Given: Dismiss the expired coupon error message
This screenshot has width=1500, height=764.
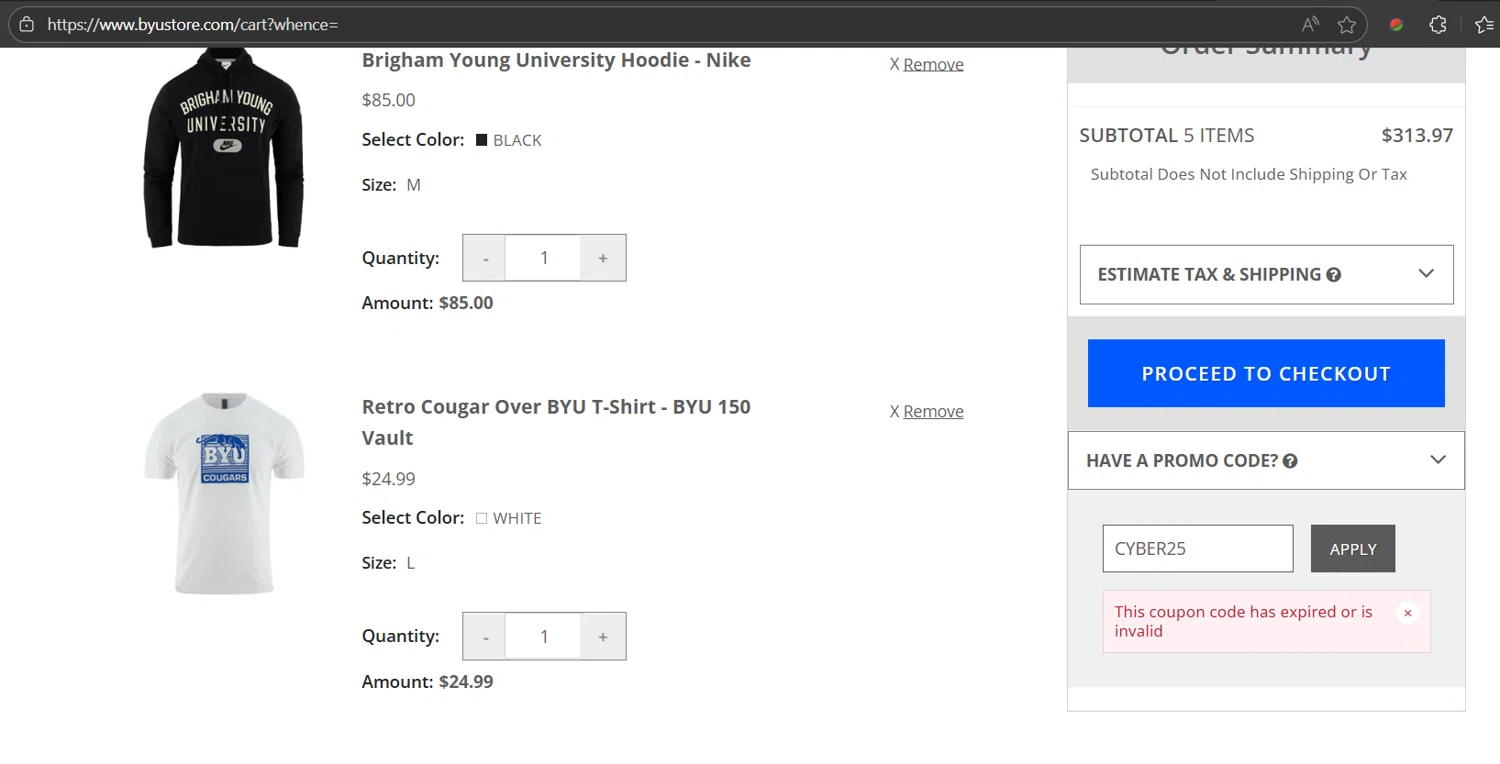Looking at the screenshot, I should coord(1407,613).
